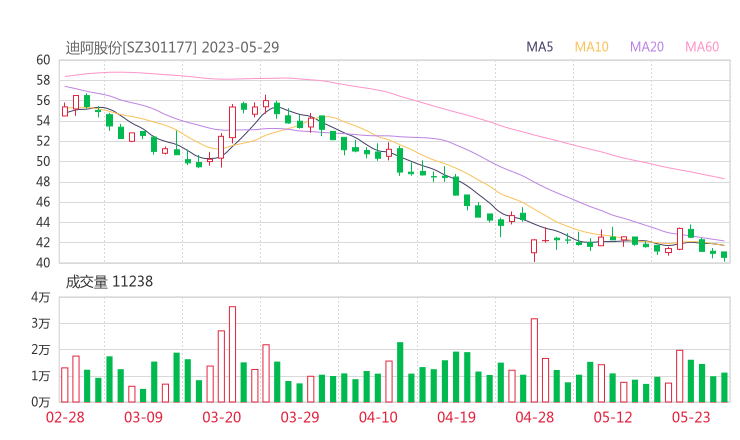Click the tallest volume bar near 03-20
This screenshot has height=440, width=740.
(x=232, y=354)
